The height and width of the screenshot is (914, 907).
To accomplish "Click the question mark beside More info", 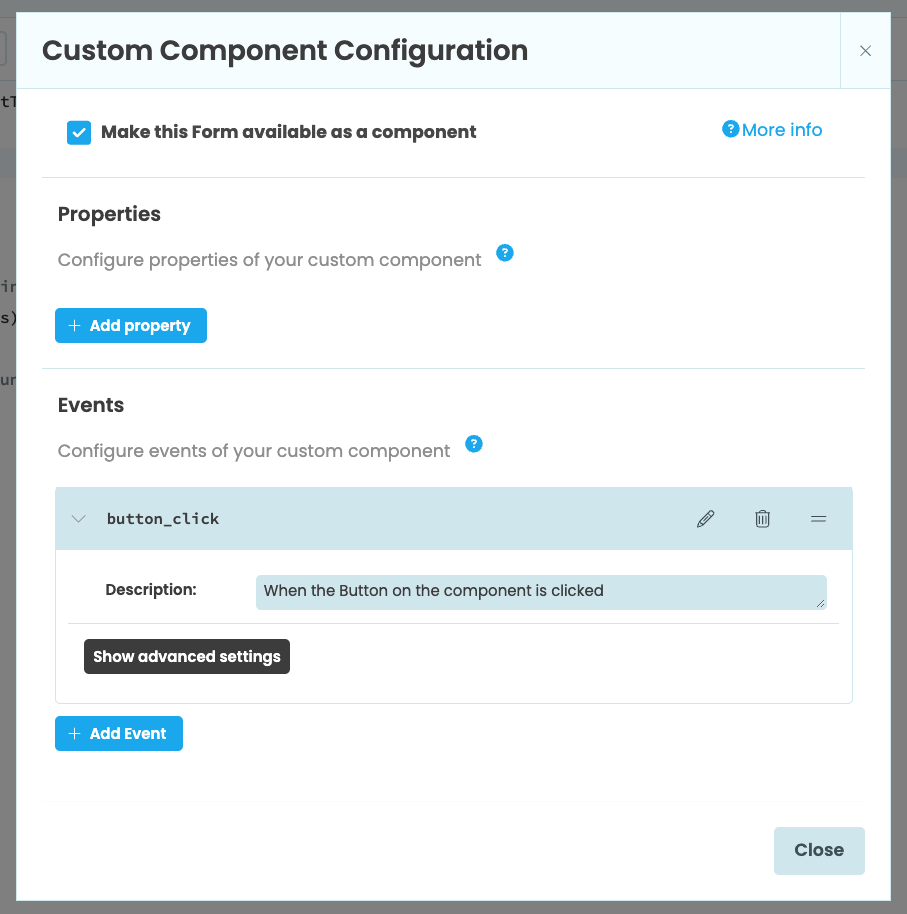I will click(x=730, y=128).
